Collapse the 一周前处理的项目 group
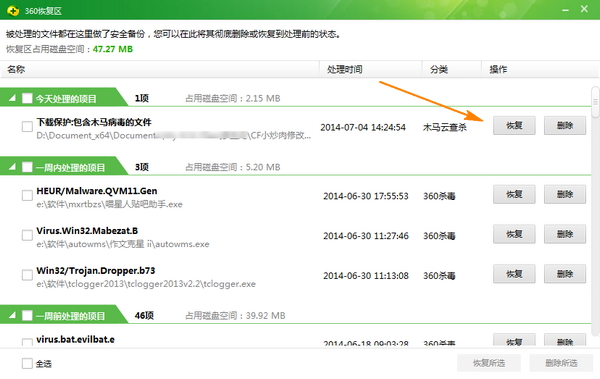 point(12,315)
